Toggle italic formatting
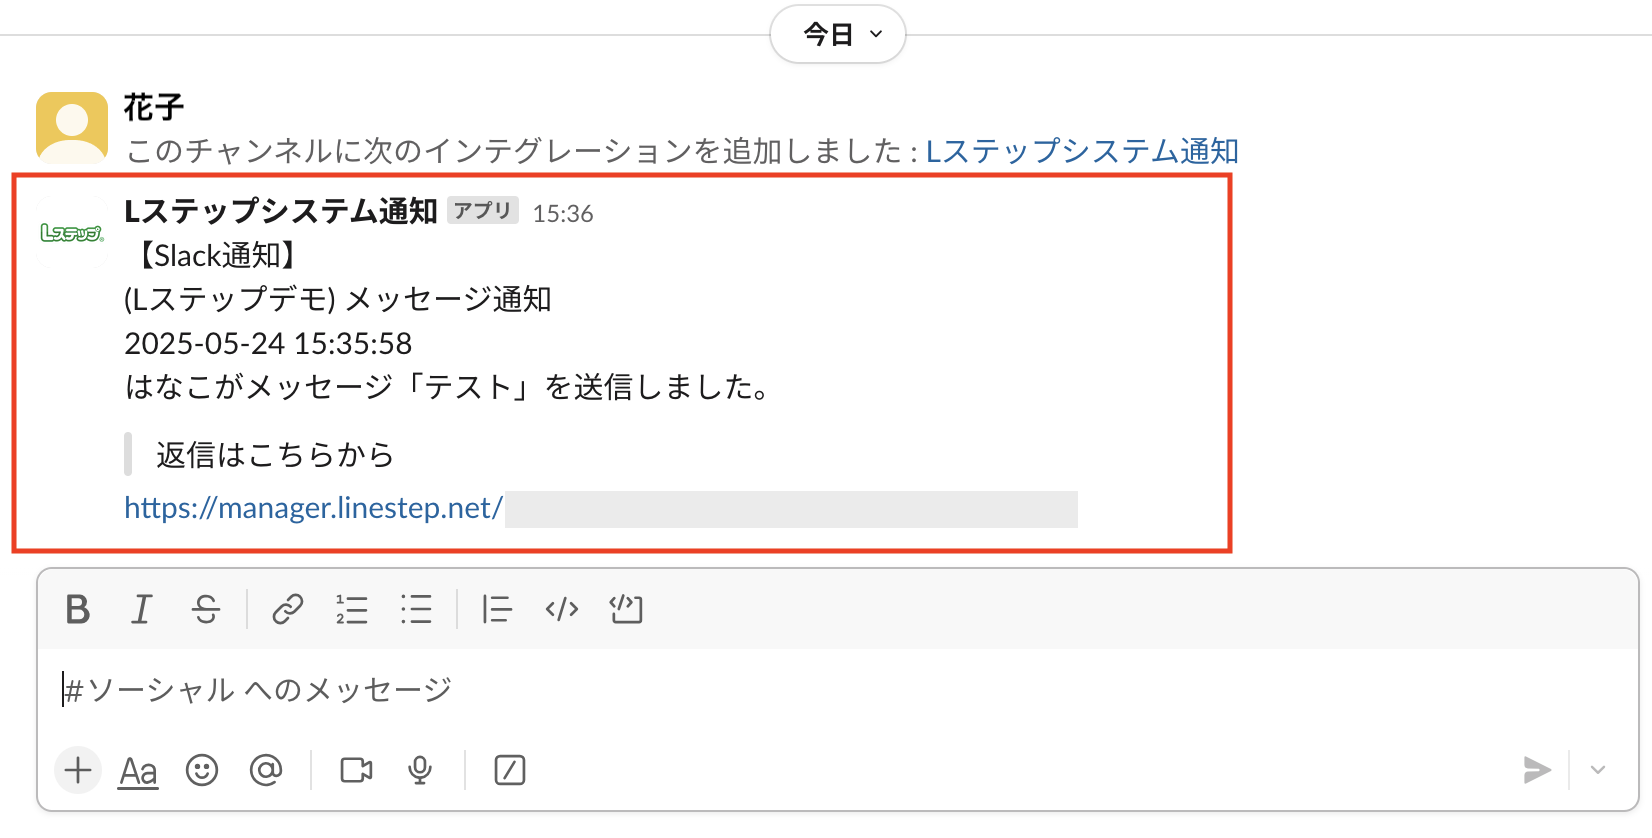Viewport: 1652px width, 838px height. (x=142, y=609)
